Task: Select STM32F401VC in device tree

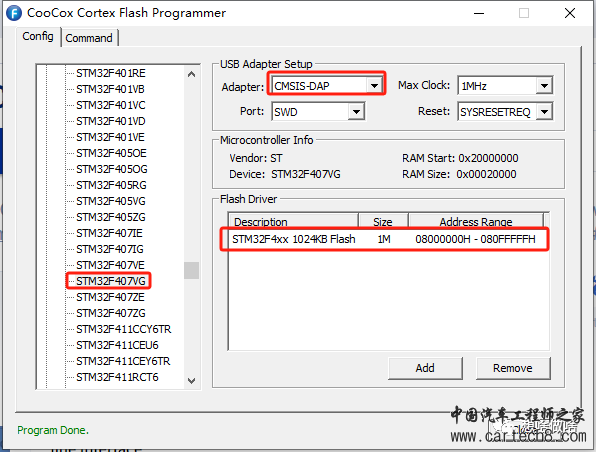Action: click(111, 105)
